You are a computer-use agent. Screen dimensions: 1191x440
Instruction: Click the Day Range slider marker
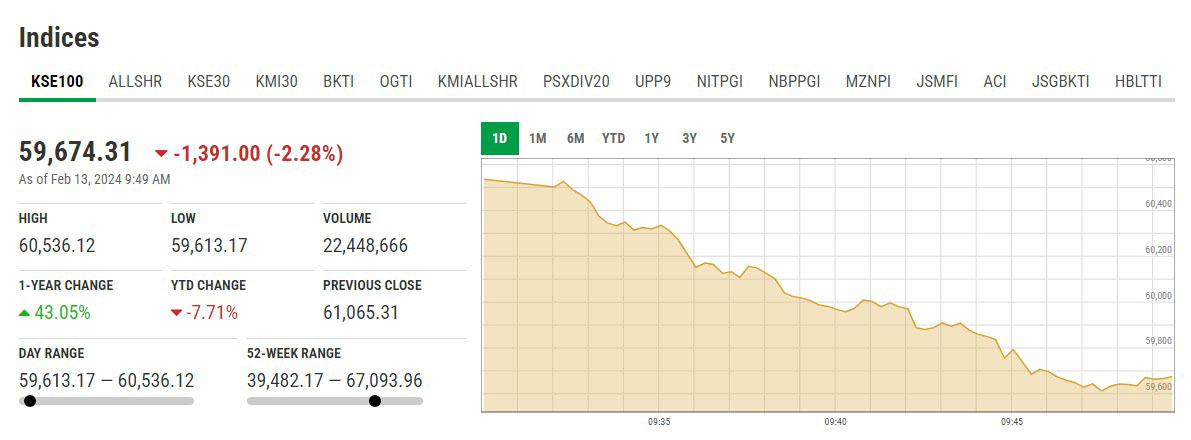pyautogui.click(x=30, y=401)
